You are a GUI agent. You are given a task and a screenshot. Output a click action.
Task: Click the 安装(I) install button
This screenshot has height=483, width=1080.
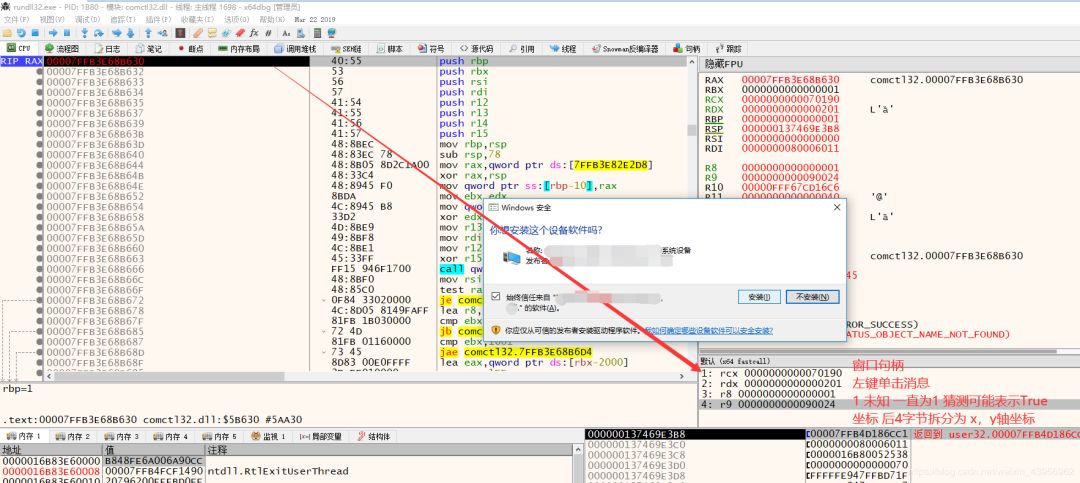(757, 296)
